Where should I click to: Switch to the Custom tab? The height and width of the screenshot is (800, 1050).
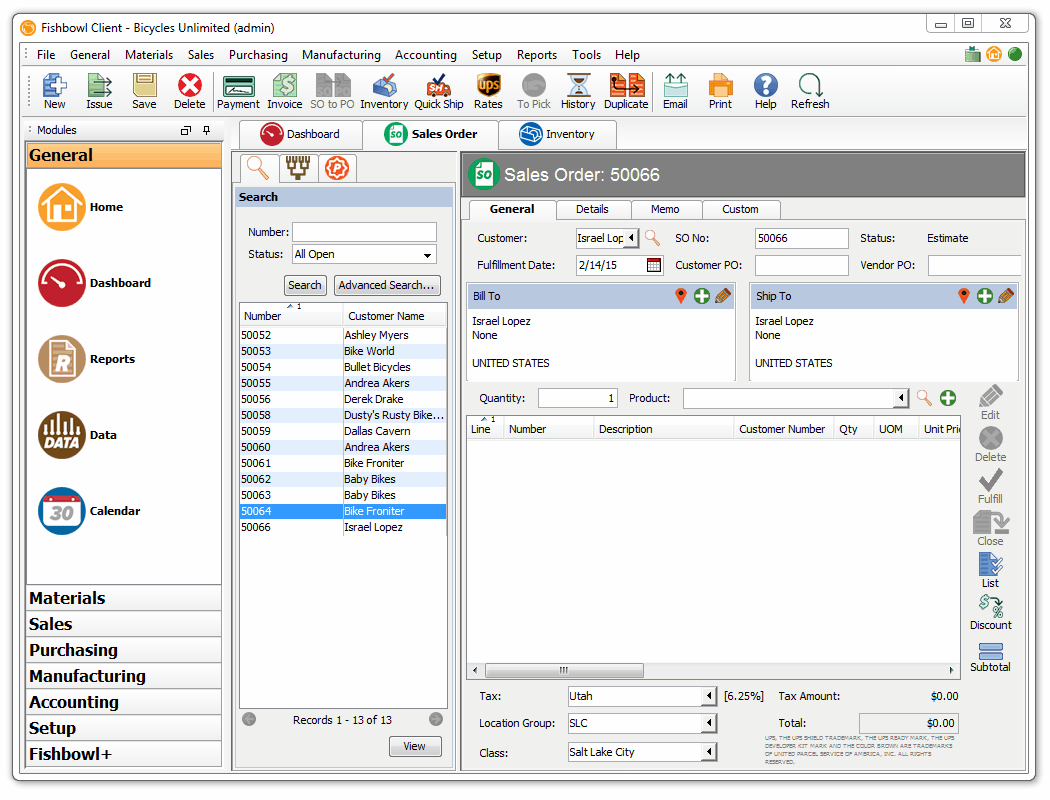740,210
